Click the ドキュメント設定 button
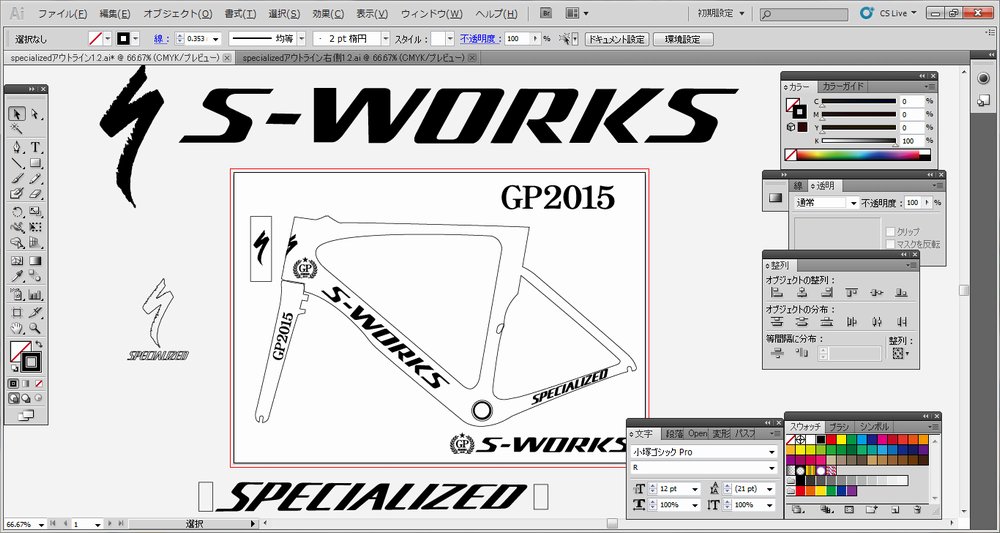The width and height of the screenshot is (1000, 533). [617, 39]
